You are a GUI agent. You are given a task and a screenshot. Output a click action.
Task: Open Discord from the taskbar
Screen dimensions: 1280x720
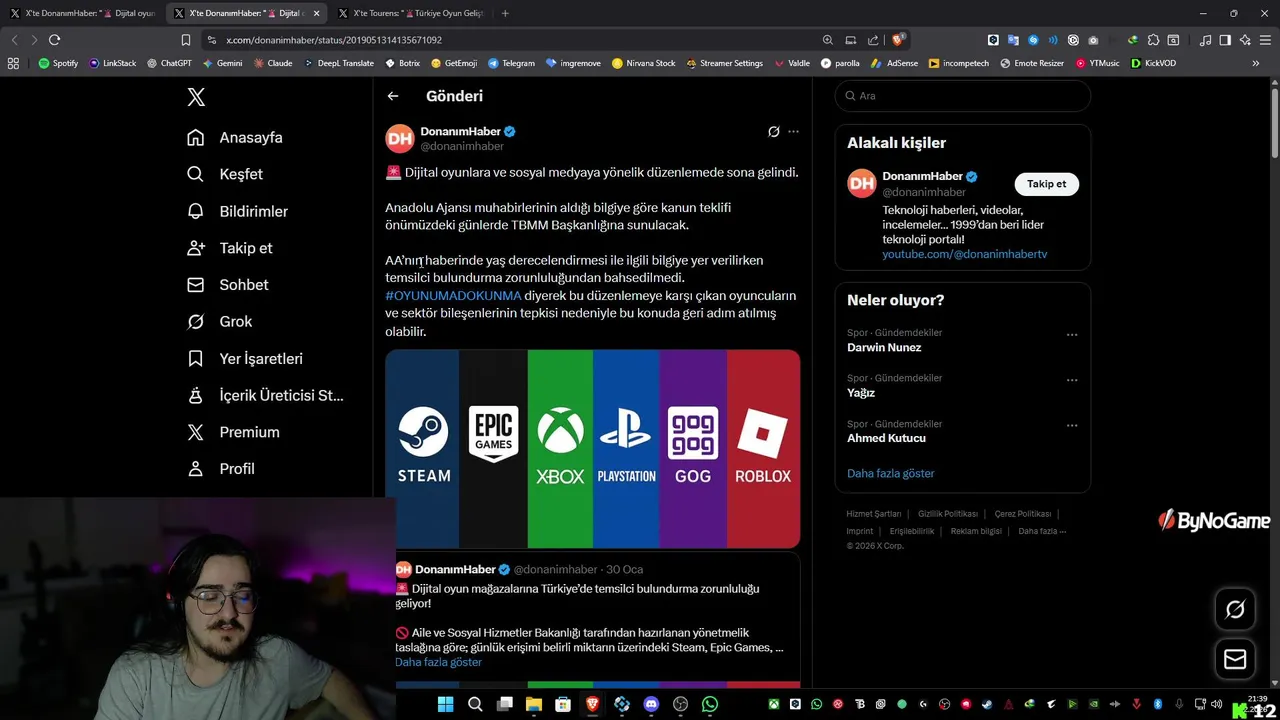(x=651, y=704)
